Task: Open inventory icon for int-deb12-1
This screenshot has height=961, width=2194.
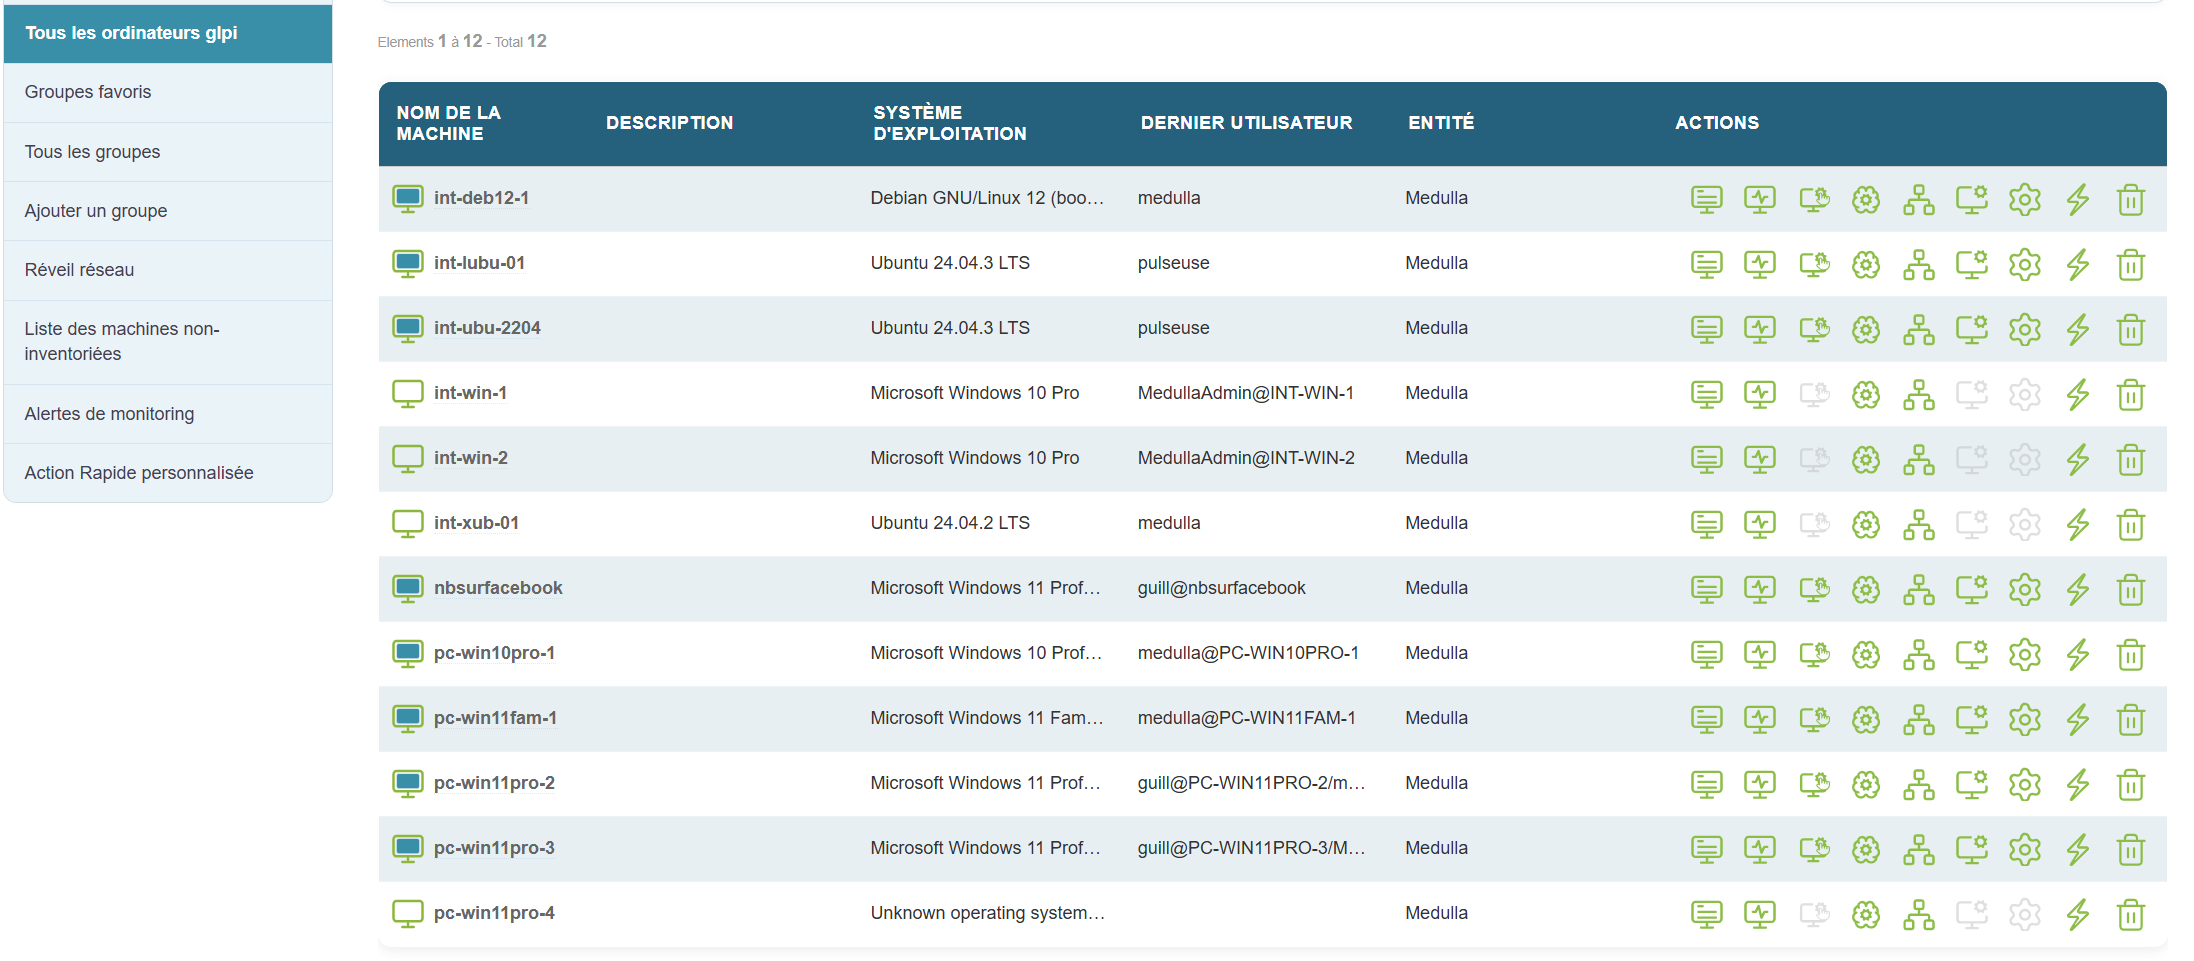Action: [x=1706, y=200]
